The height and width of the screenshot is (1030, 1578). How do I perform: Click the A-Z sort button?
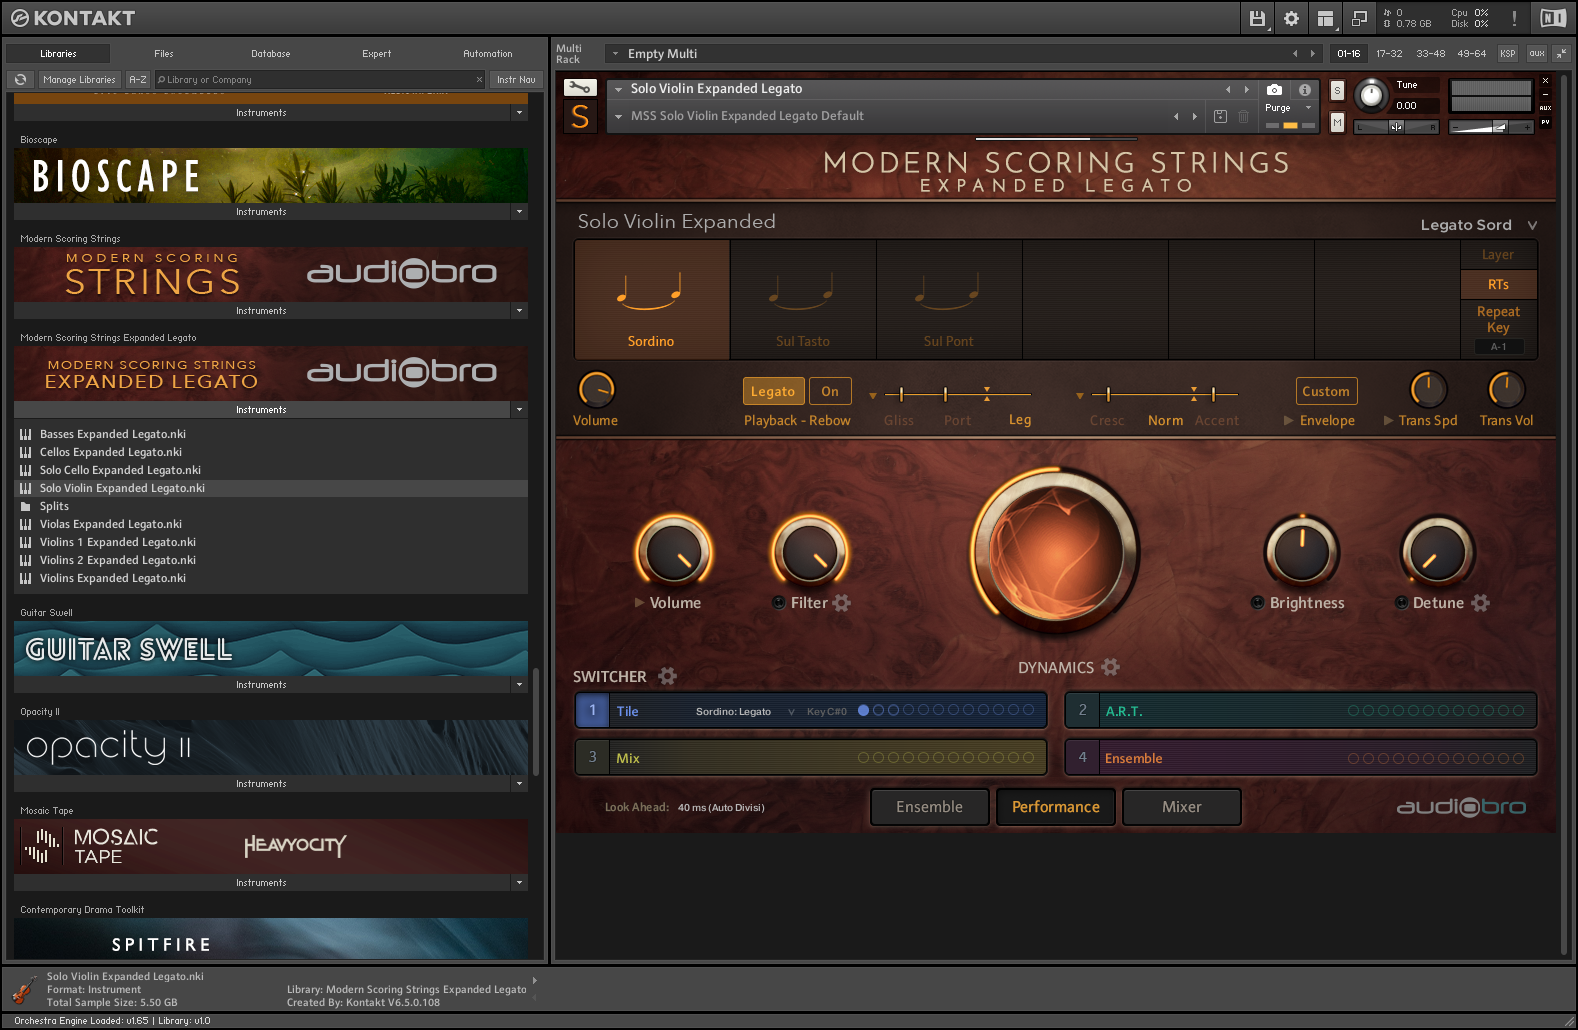(x=138, y=80)
